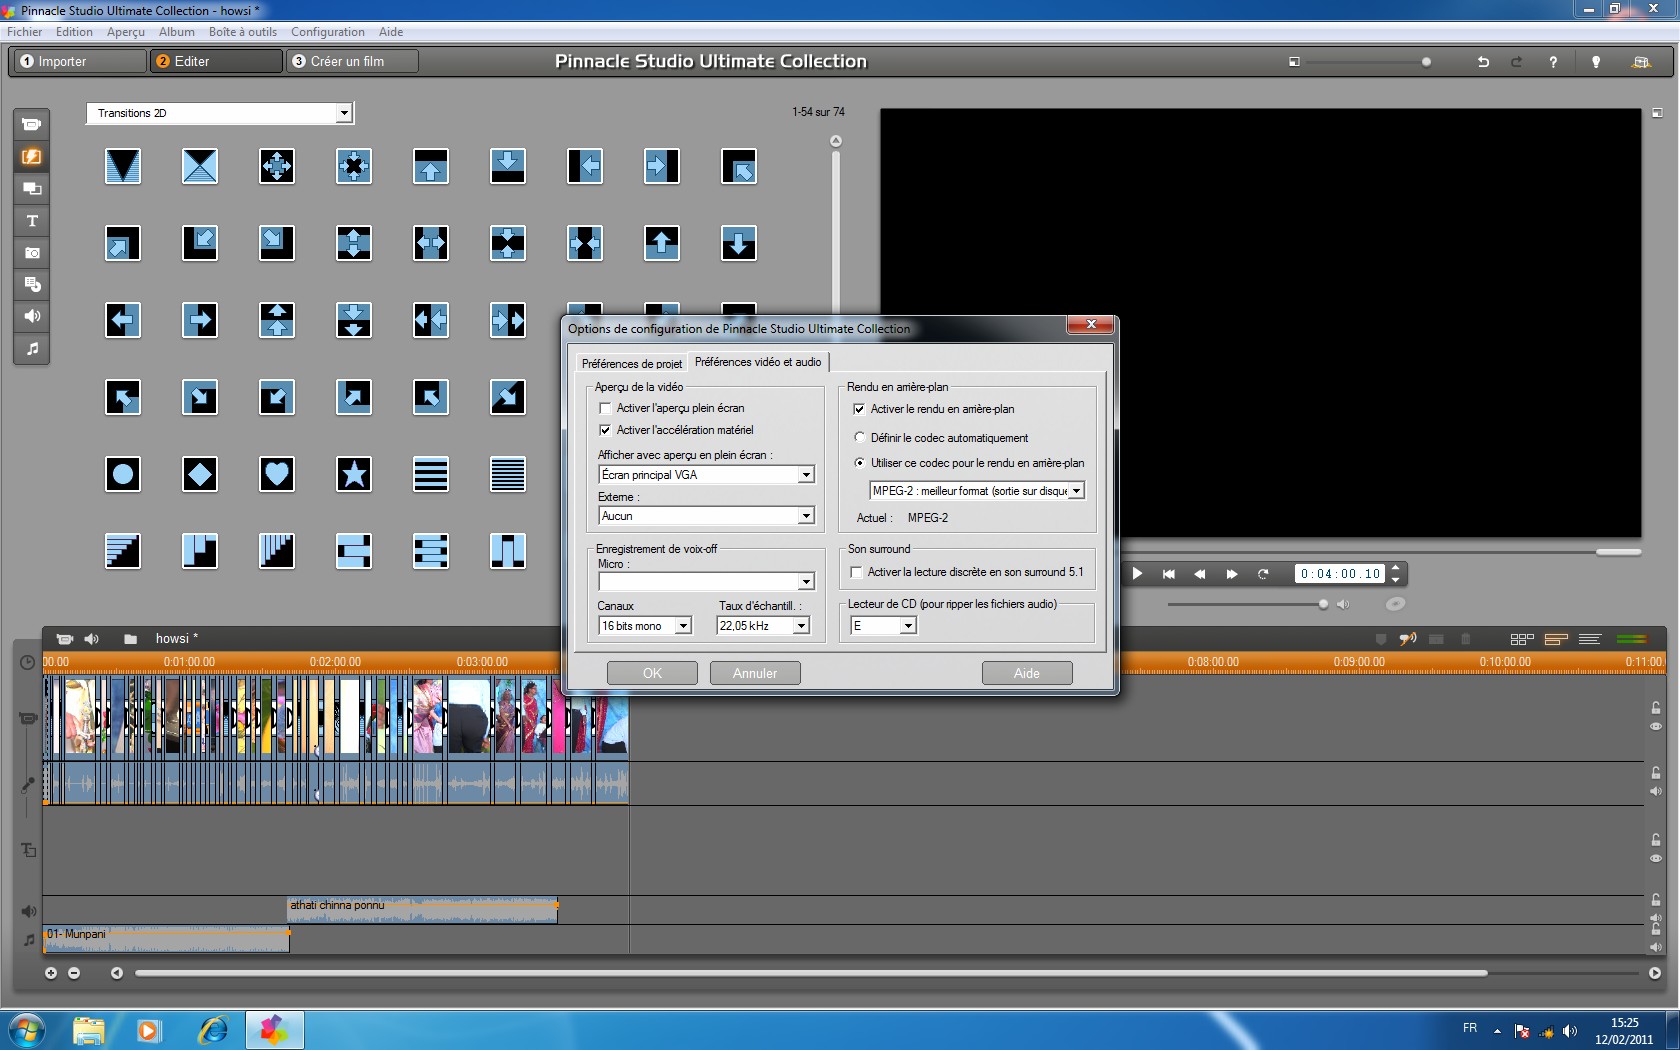Viewport: 1680px width, 1050px height.
Task: Toggle the video track eye visibility icon
Action: [x=1656, y=726]
